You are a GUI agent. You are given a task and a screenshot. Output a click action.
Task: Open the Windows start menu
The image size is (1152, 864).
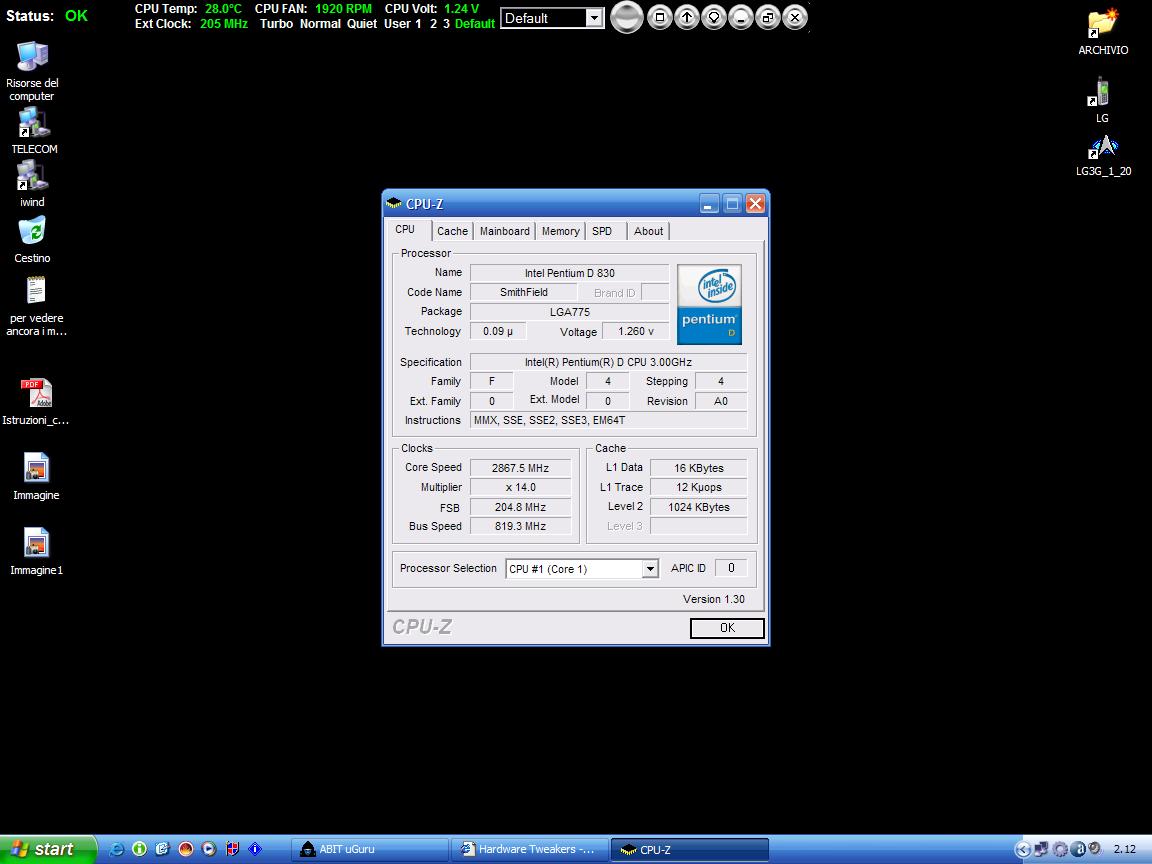pos(47,849)
